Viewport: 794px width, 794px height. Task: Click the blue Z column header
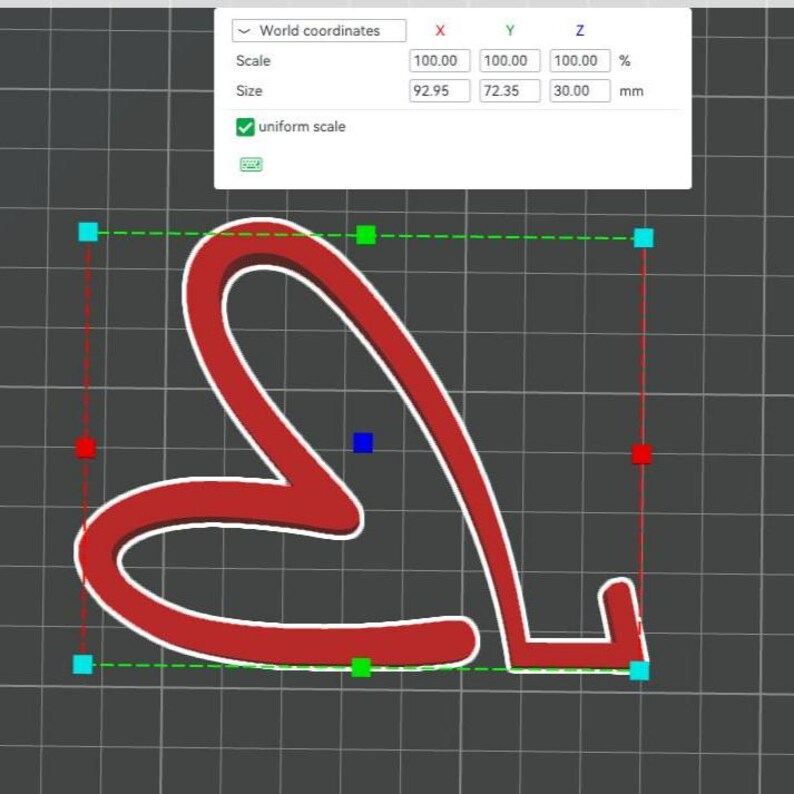click(580, 31)
